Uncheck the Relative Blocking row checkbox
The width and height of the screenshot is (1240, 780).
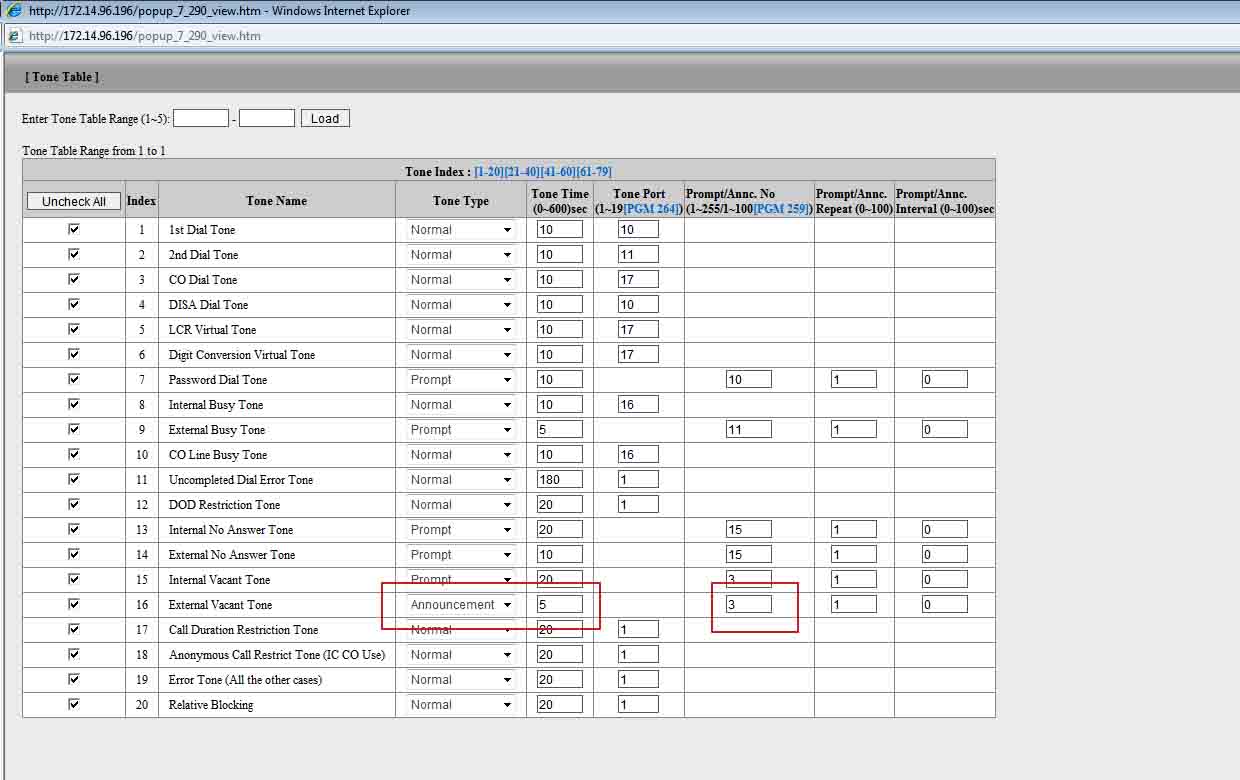tap(73, 704)
